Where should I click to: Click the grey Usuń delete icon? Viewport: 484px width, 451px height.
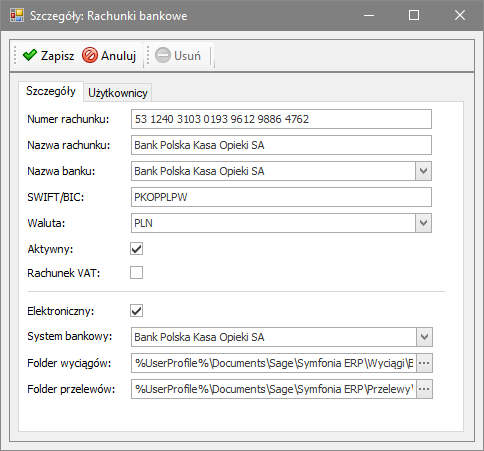tap(163, 55)
